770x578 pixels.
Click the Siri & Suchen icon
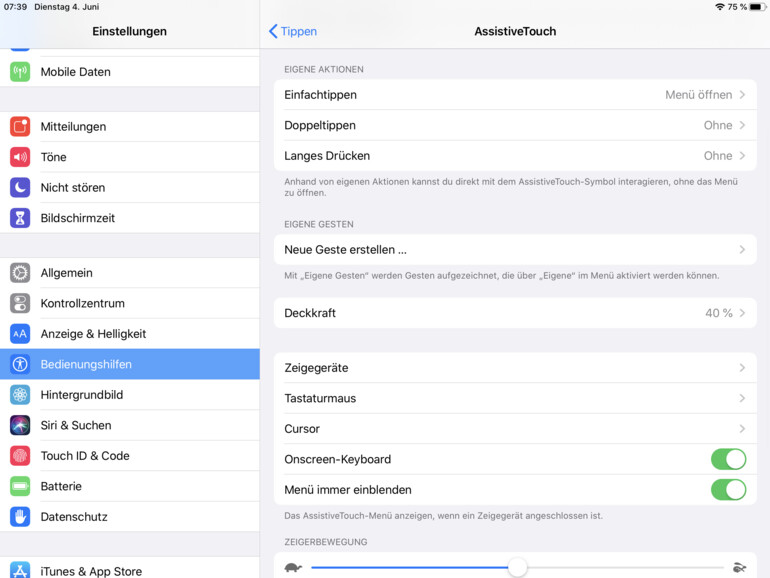pyautogui.click(x=20, y=425)
